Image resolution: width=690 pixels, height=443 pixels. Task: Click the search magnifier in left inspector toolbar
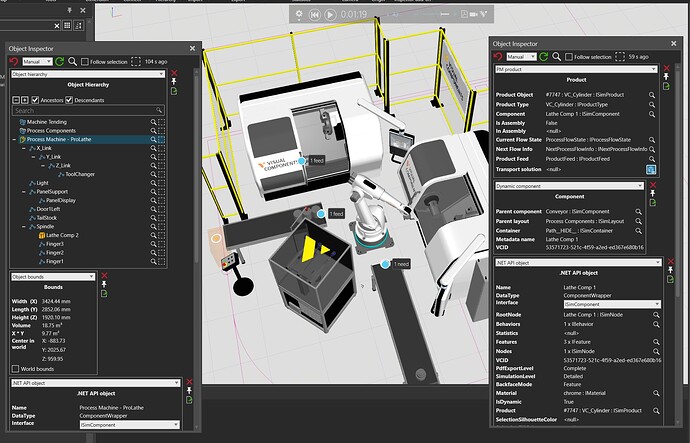(74, 61)
